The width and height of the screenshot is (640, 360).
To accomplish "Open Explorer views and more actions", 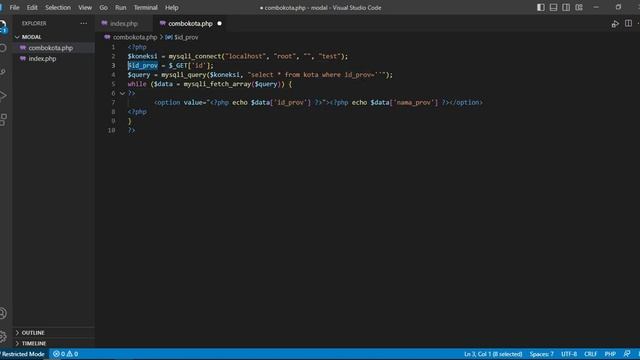I will pos(84,23).
